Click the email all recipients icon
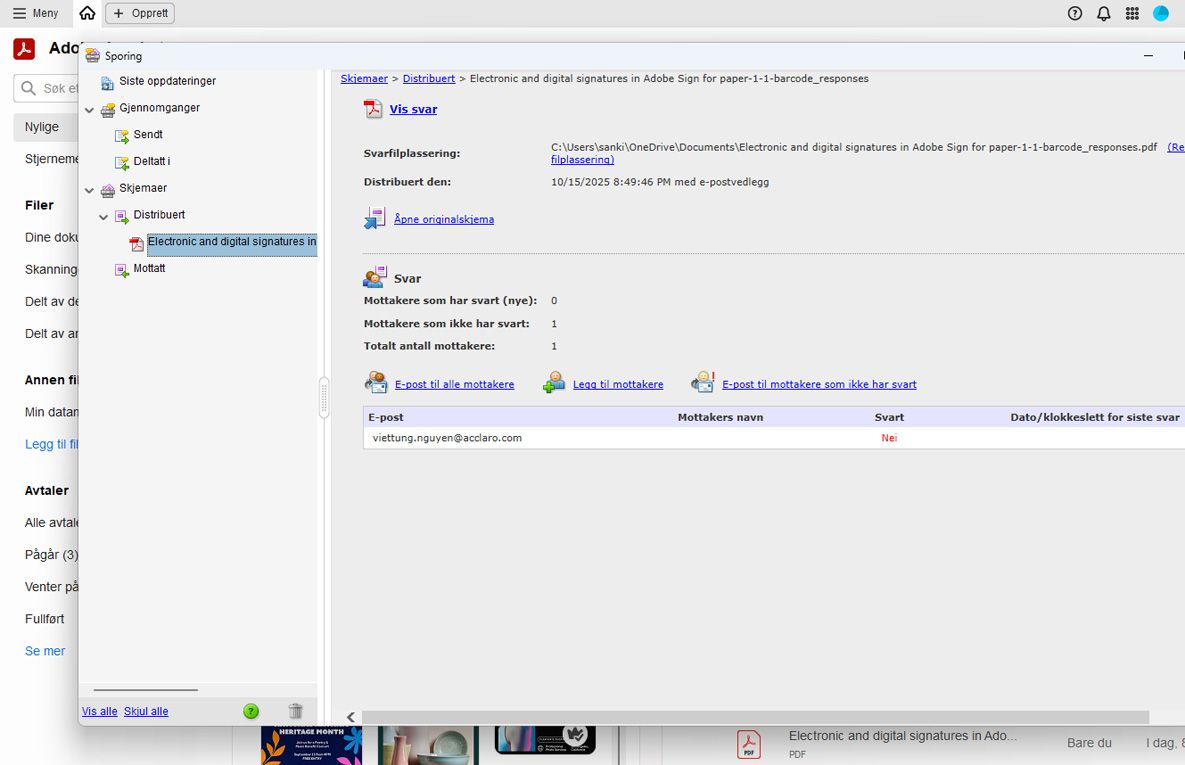Image resolution: width=1185 pixels, height=765 pixels. [x=376, y=382]
